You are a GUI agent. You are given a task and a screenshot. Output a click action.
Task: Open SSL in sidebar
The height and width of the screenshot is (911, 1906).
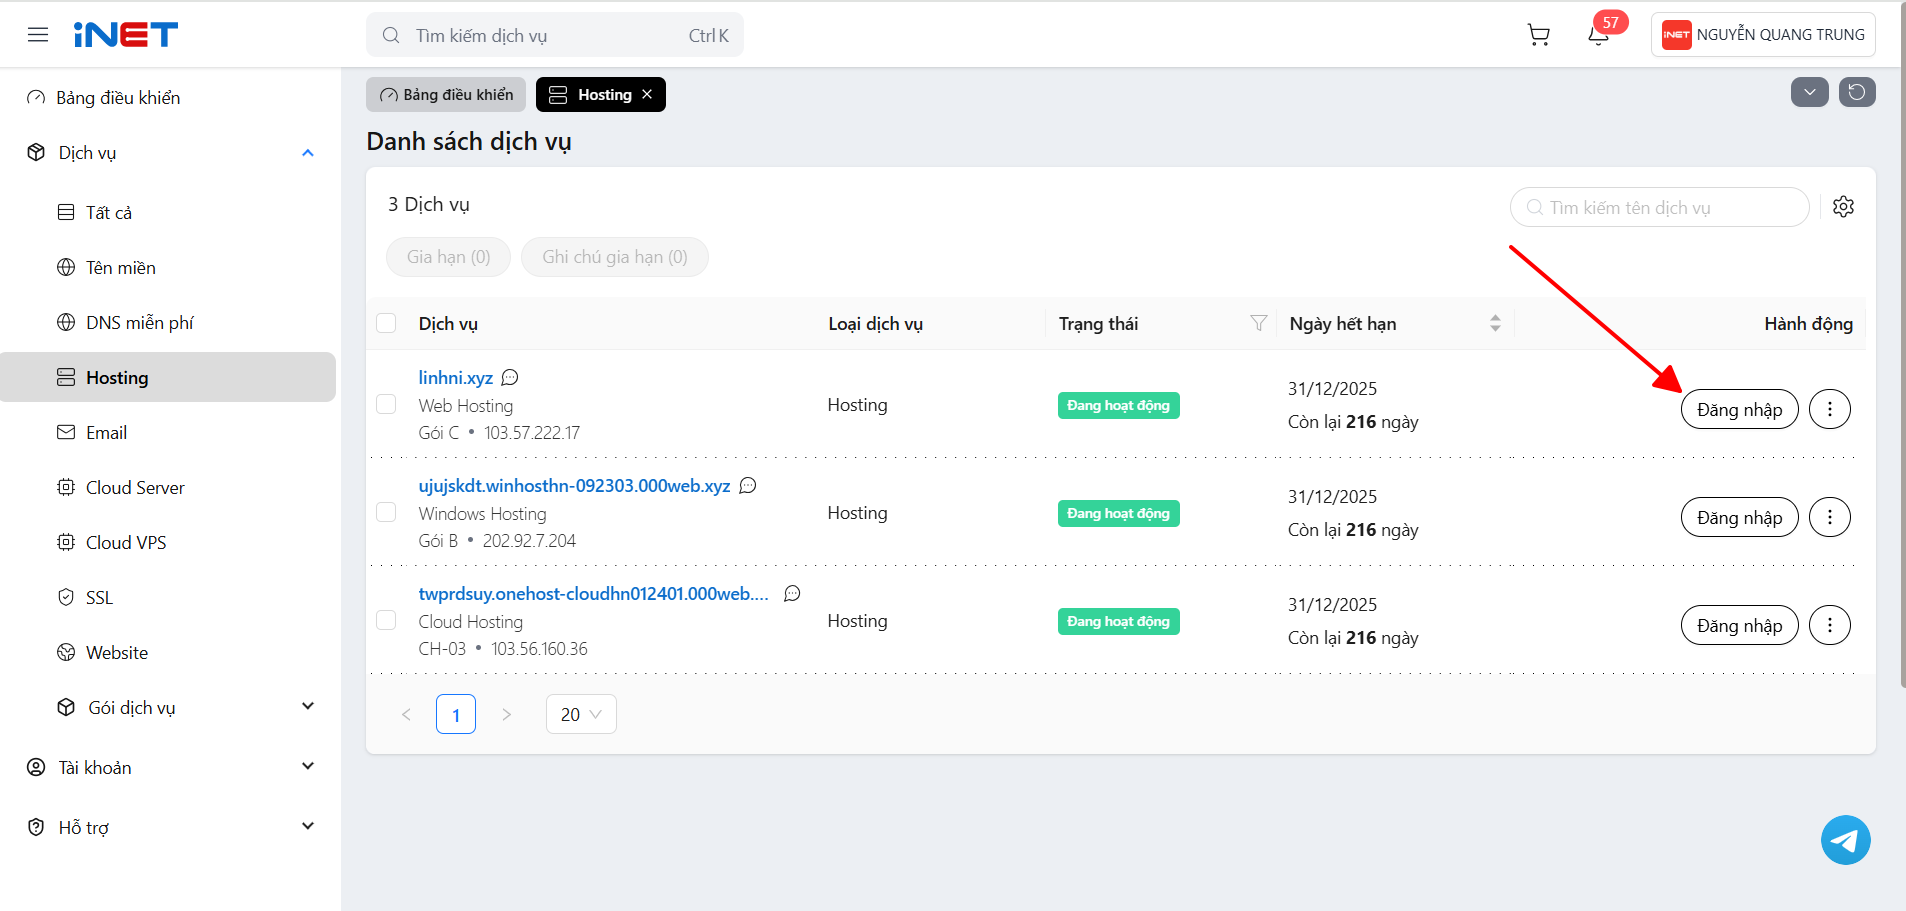(168, 597)
